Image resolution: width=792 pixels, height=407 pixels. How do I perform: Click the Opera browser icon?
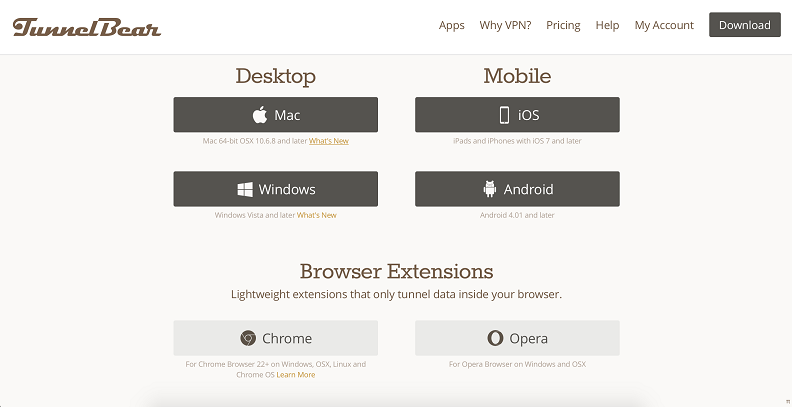coord(494,338)
